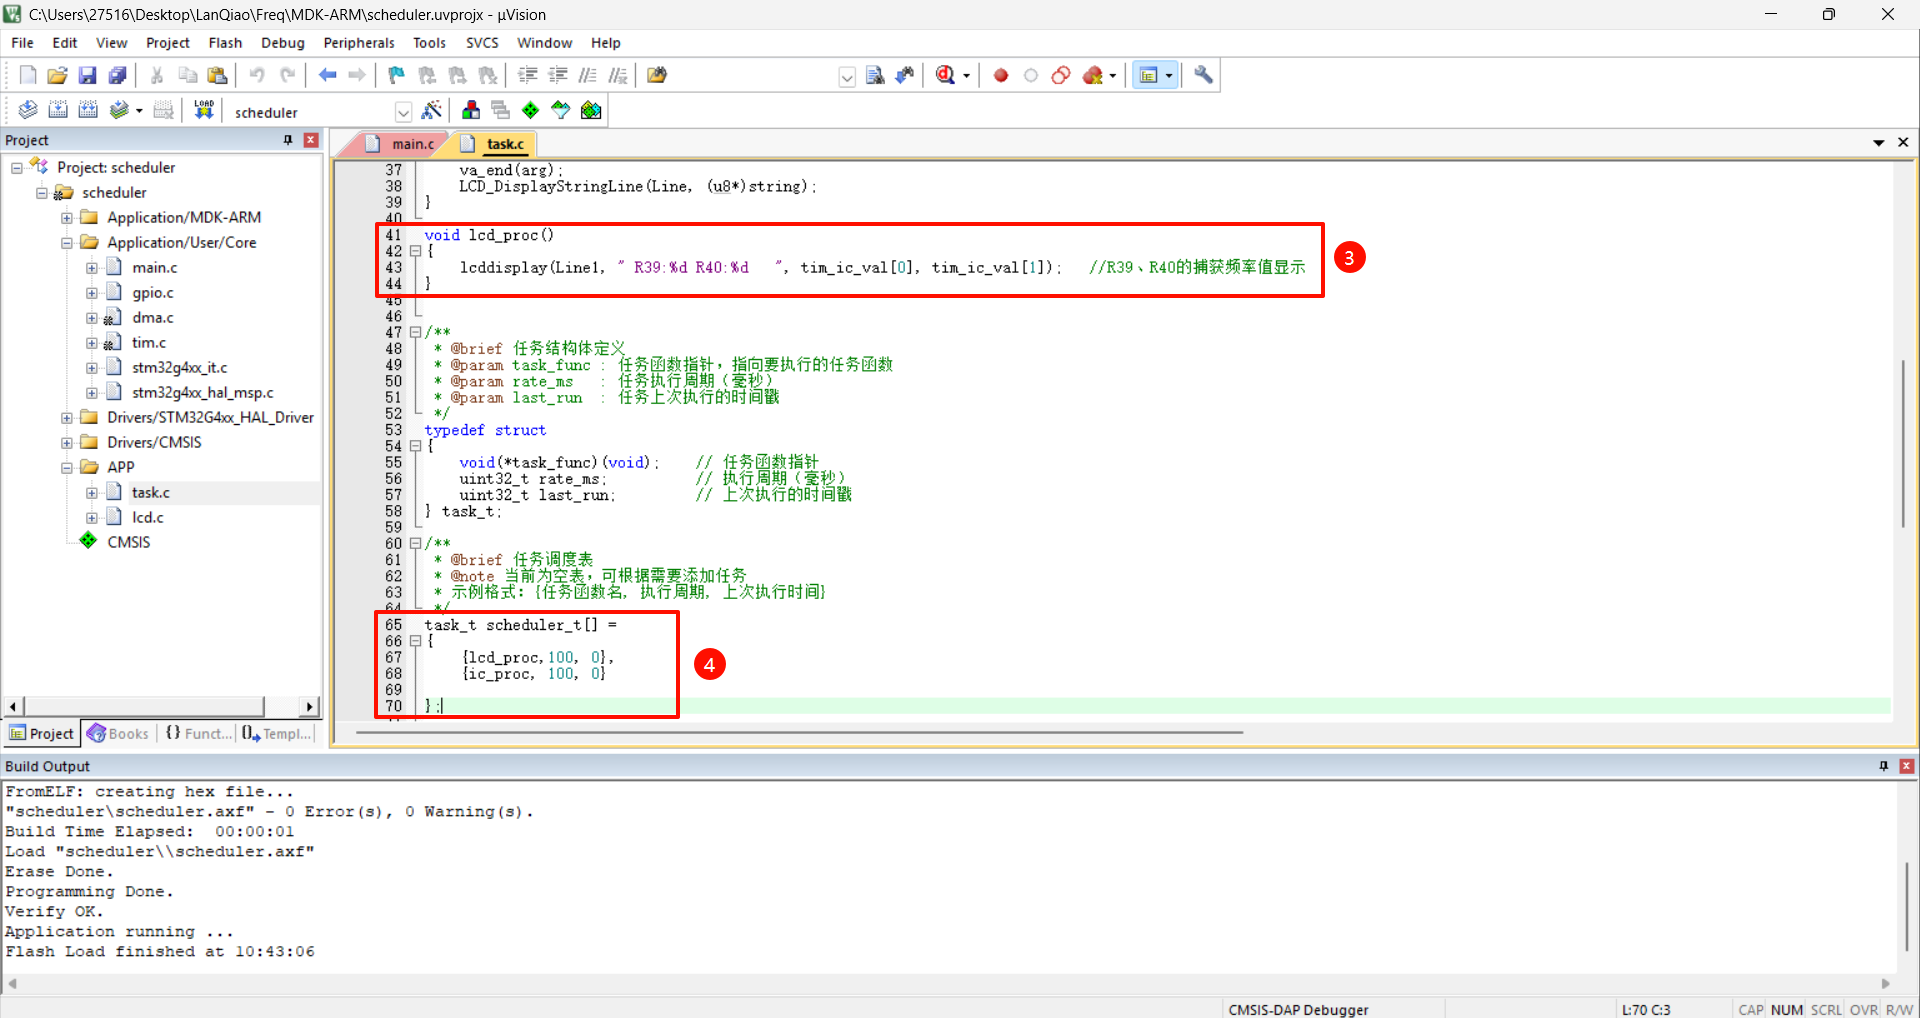This screenshot has width=1920, height=1018.
Task: Click the Build target icon
Action: pyautogui.click(x=58, y=110)
